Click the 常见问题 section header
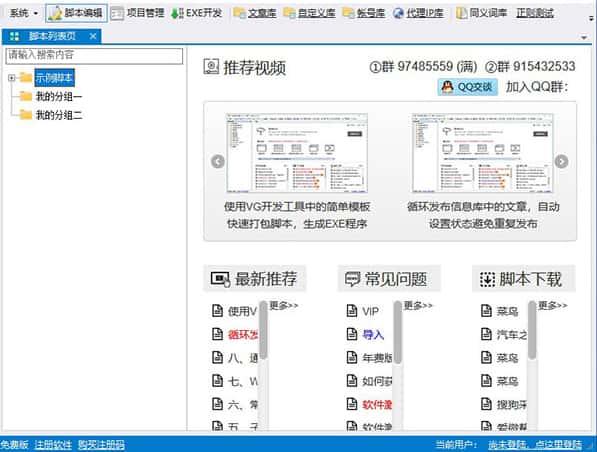 click(x=389, y=279)
